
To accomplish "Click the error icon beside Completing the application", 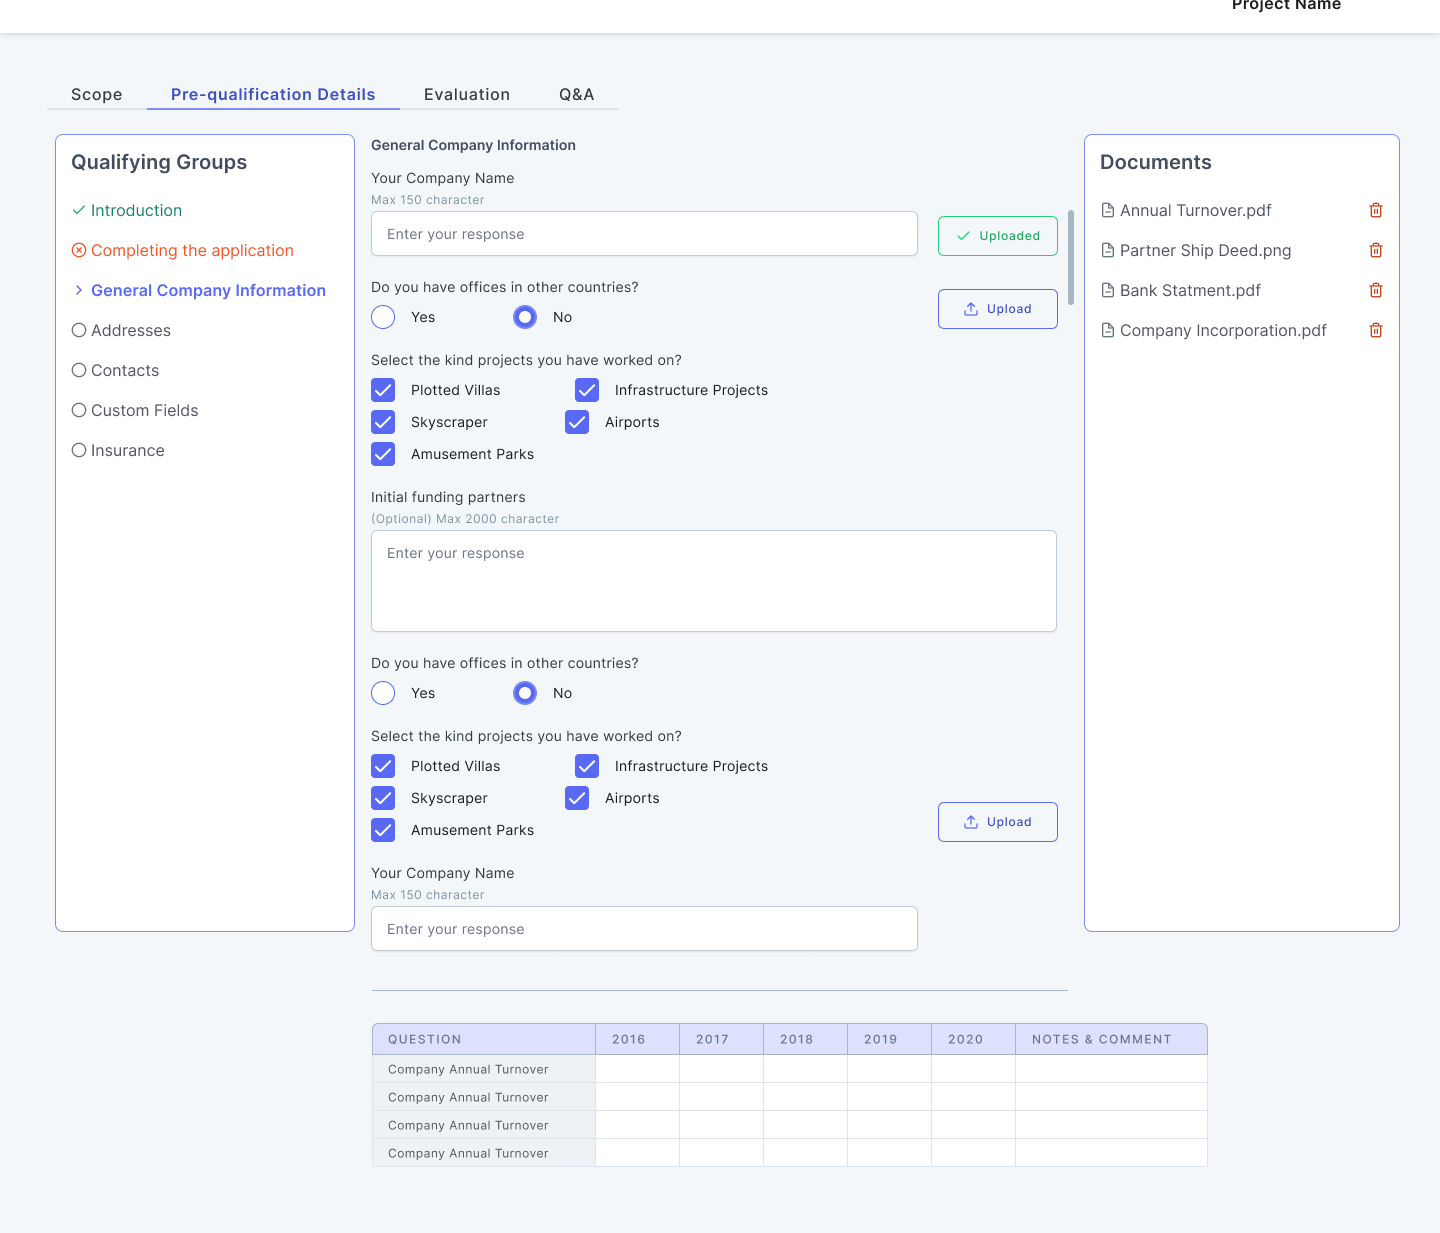I will pyautogui.click(x=80, y=250).
